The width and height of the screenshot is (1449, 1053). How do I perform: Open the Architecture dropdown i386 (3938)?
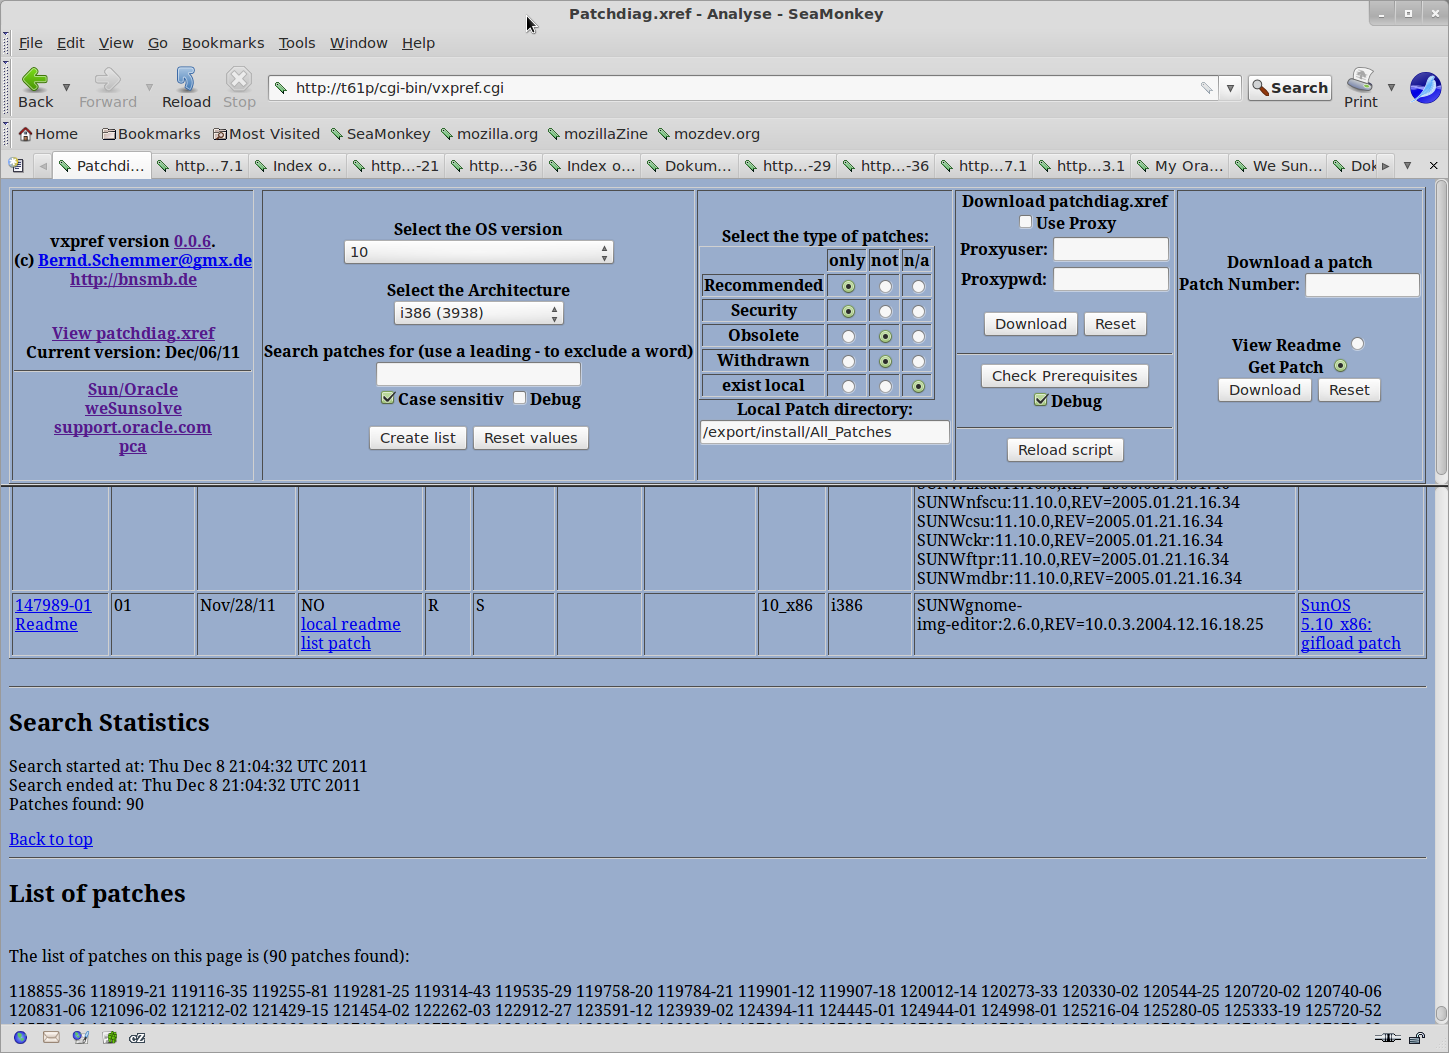click(478, 313)
